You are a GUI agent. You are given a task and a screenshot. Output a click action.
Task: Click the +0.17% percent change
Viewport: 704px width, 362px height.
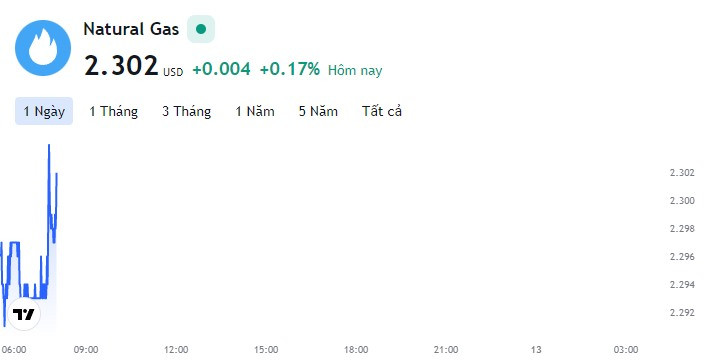point(290,69)
